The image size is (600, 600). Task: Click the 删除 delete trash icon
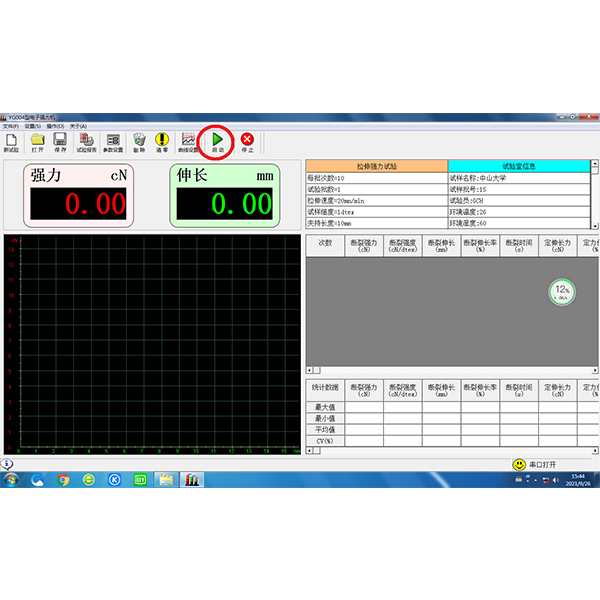pos(140,142)
